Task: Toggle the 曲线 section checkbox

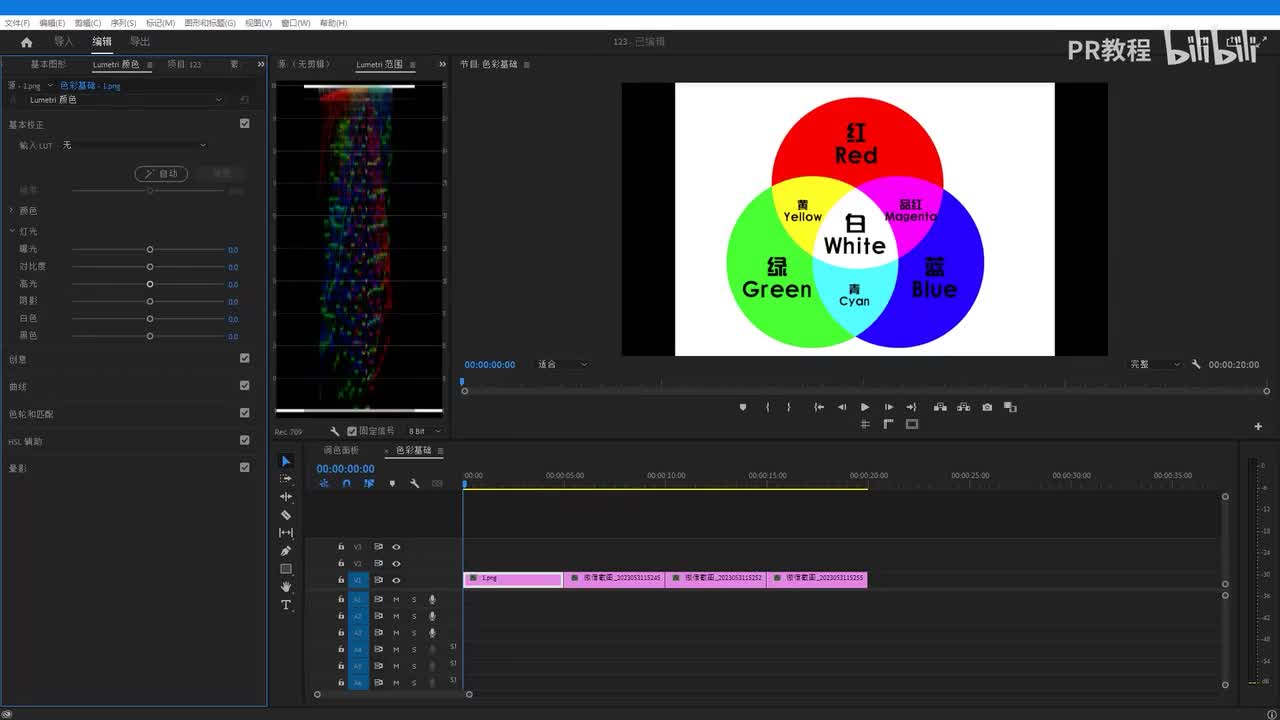Action: click(245, 385)
